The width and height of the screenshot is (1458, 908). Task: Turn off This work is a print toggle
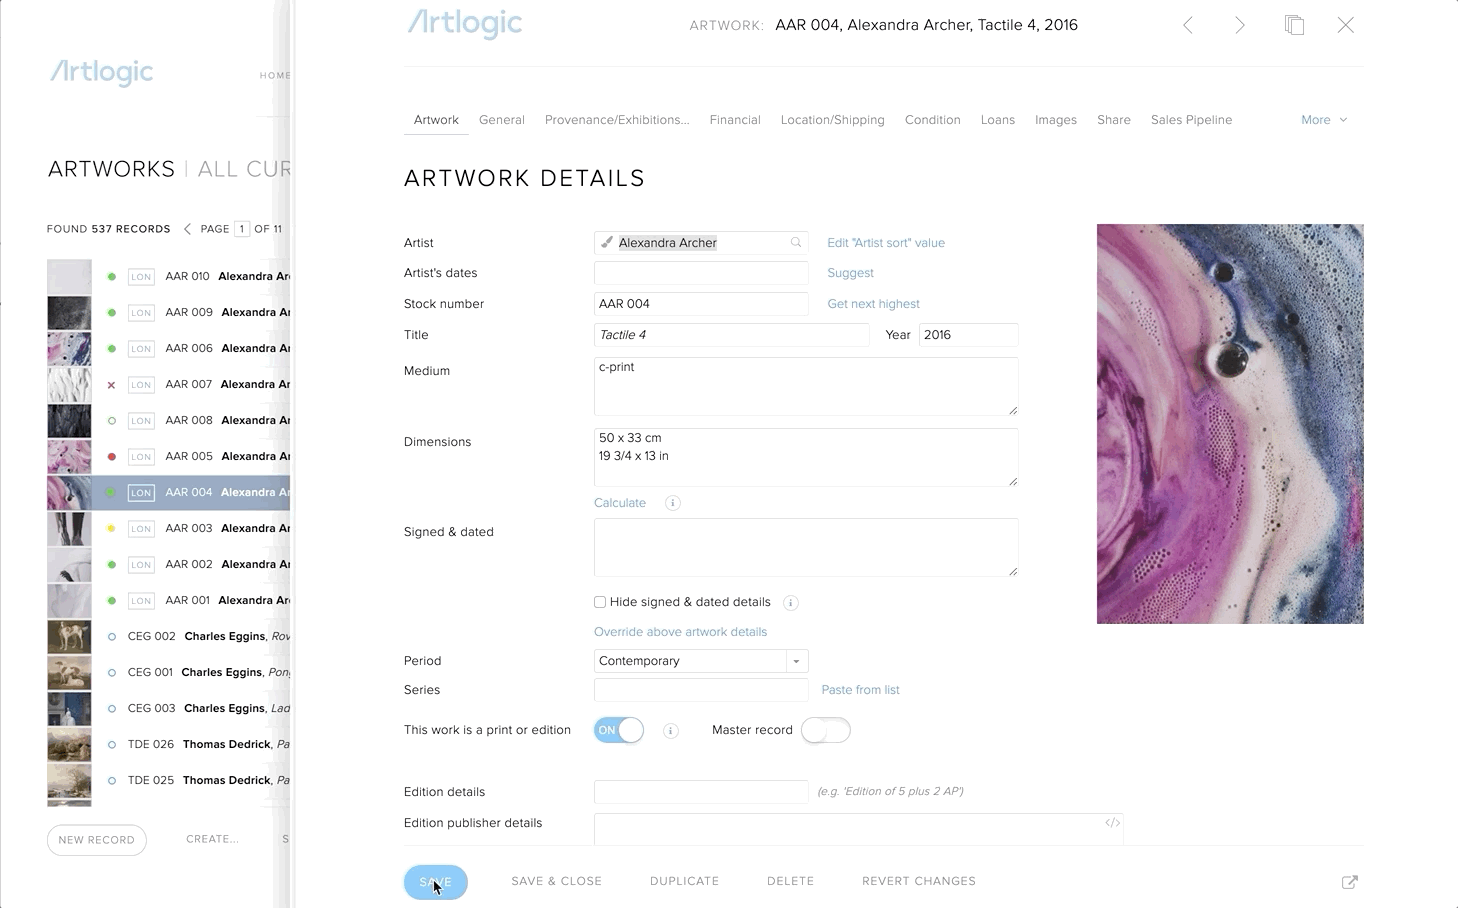pos(619,730)
